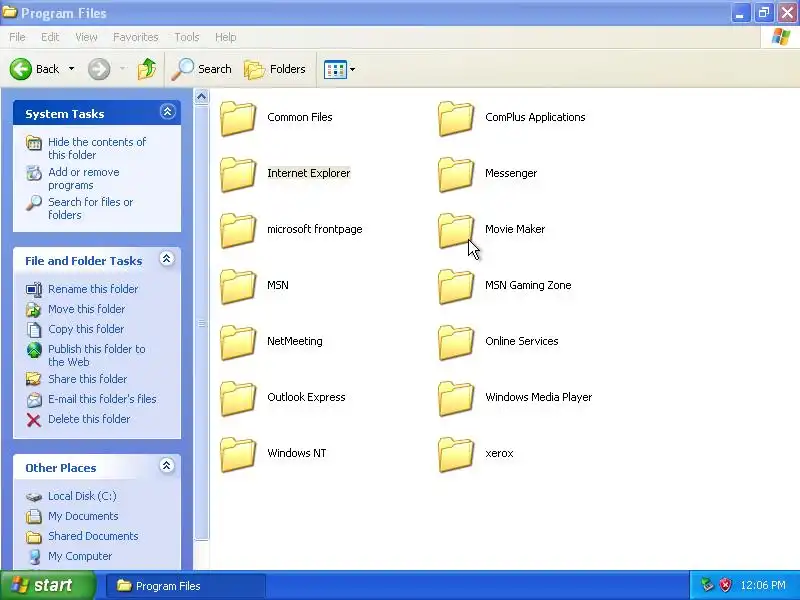This screenshot has height=600, width=800.
Task: Click Hide the contents of this folder
Action: coord(97,148)
